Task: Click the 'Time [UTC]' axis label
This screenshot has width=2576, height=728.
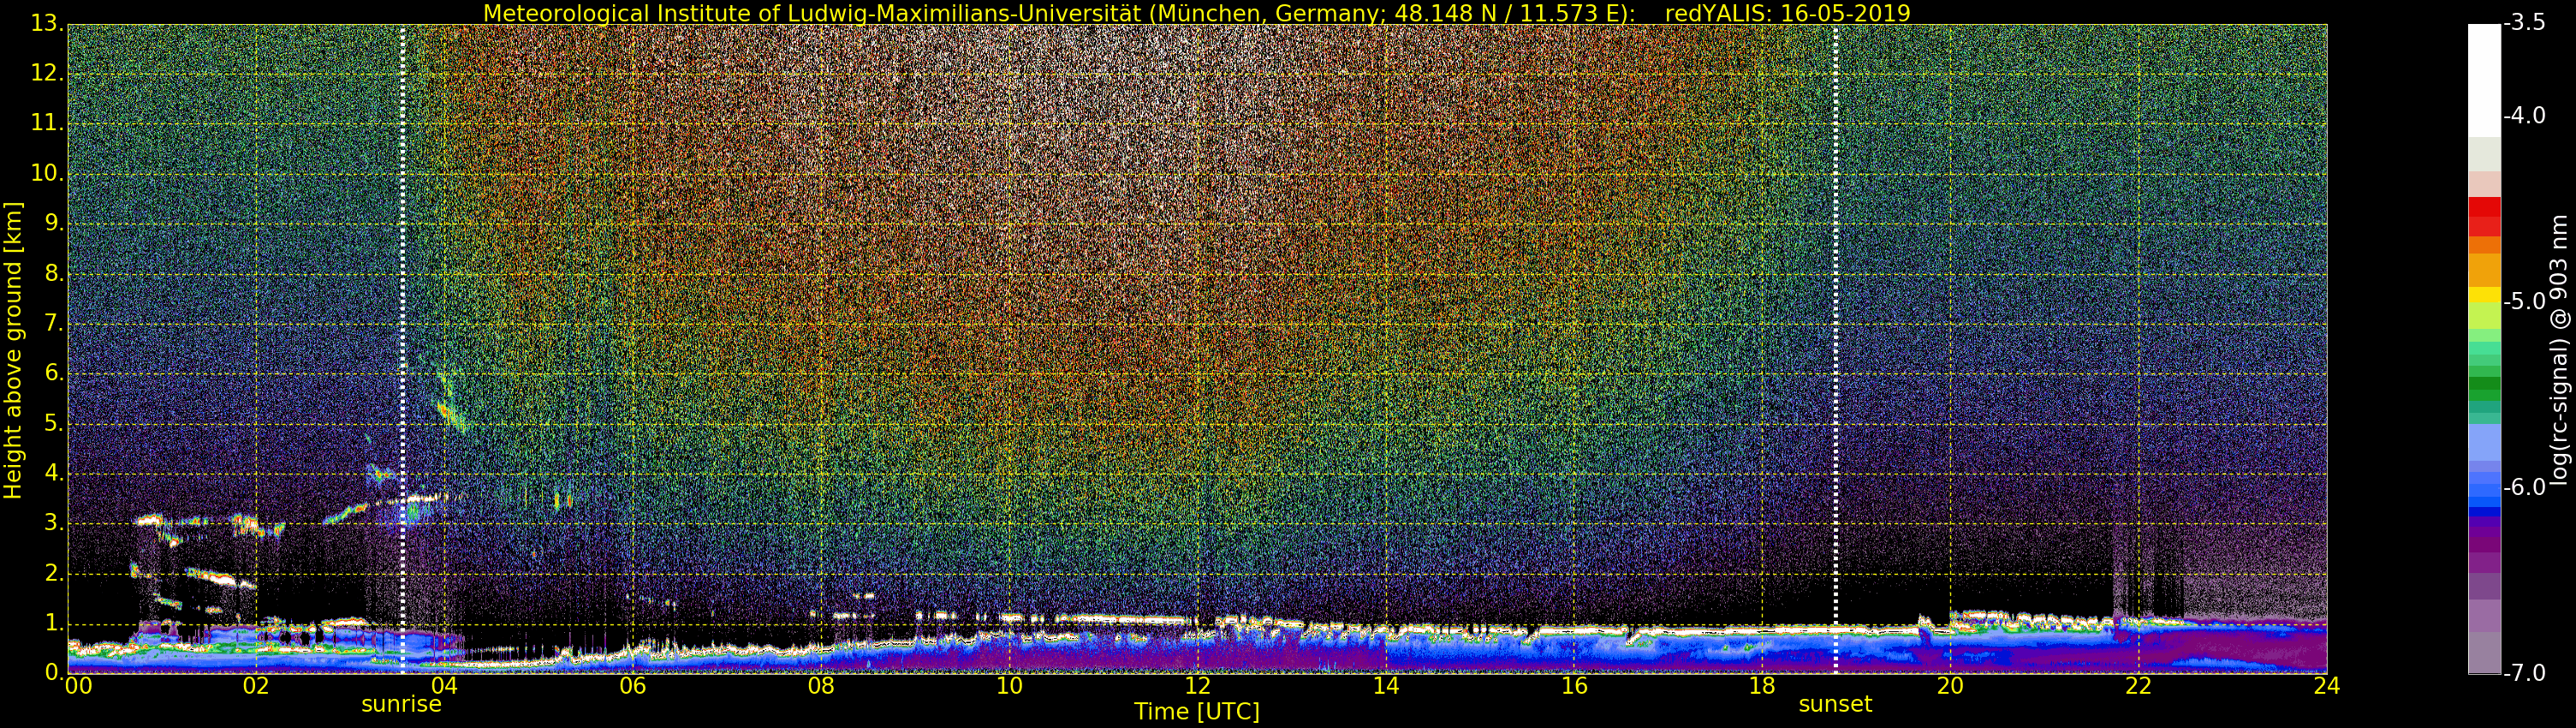Action: click(x=1196, y=712)
